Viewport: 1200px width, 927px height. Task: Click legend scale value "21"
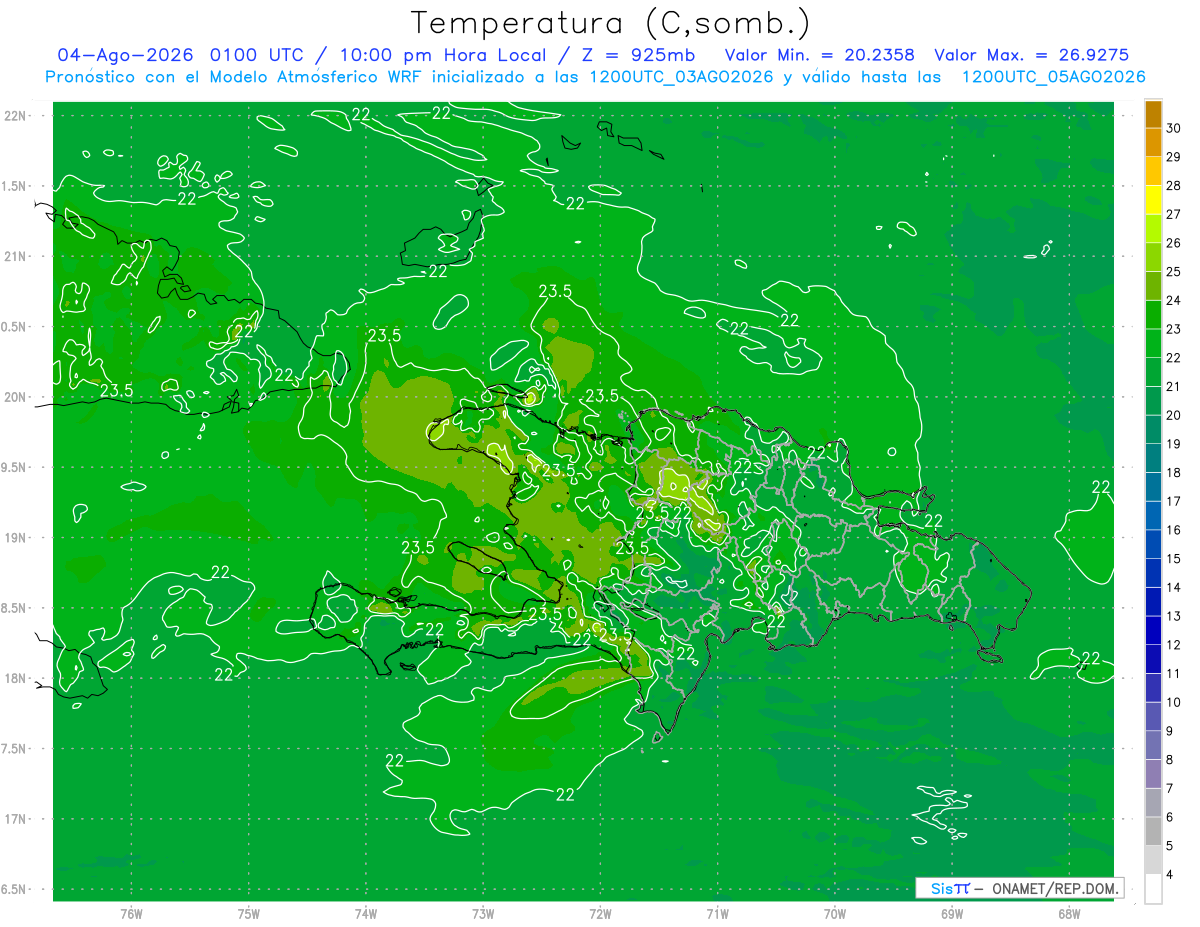pos(1173,386)
